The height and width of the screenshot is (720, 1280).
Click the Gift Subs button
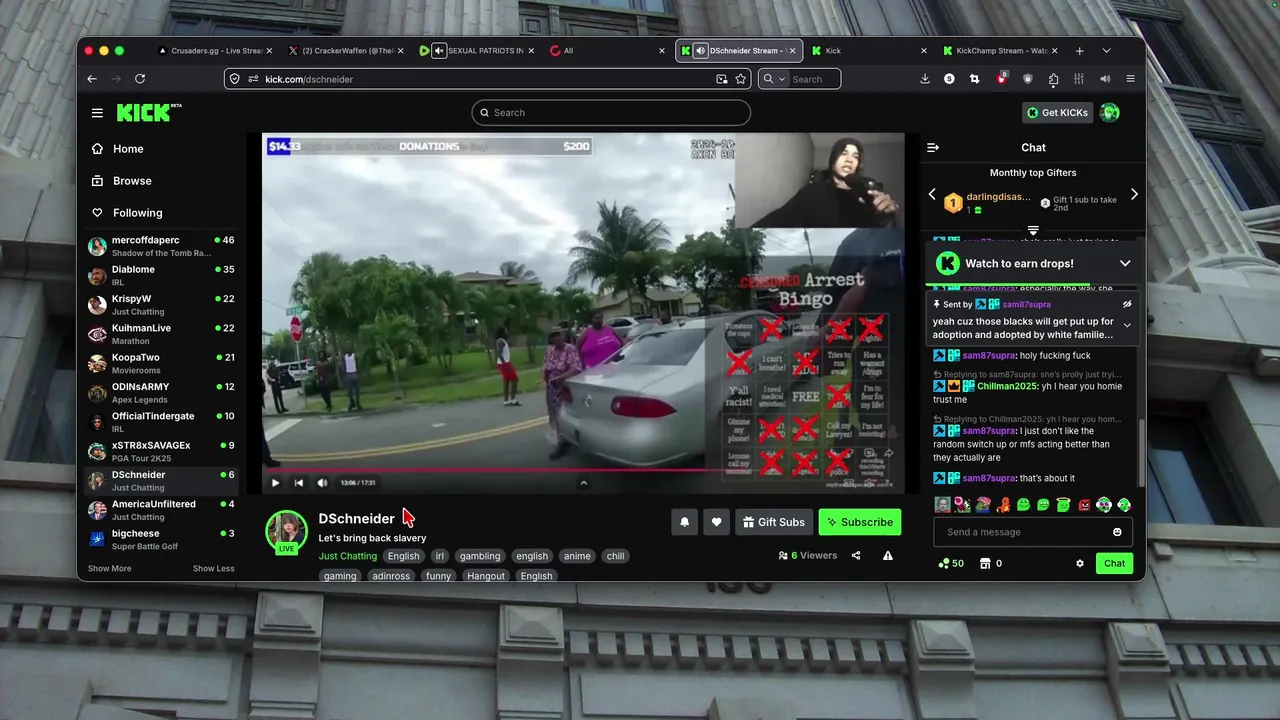coord(774,522)
